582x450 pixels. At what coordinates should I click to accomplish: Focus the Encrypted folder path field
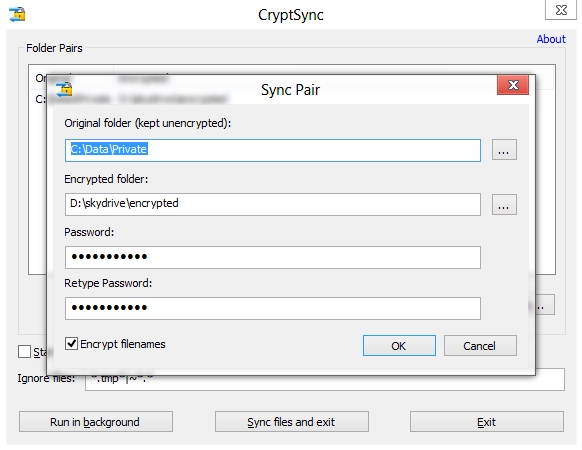pyautogui.click(x=273, y=204)
